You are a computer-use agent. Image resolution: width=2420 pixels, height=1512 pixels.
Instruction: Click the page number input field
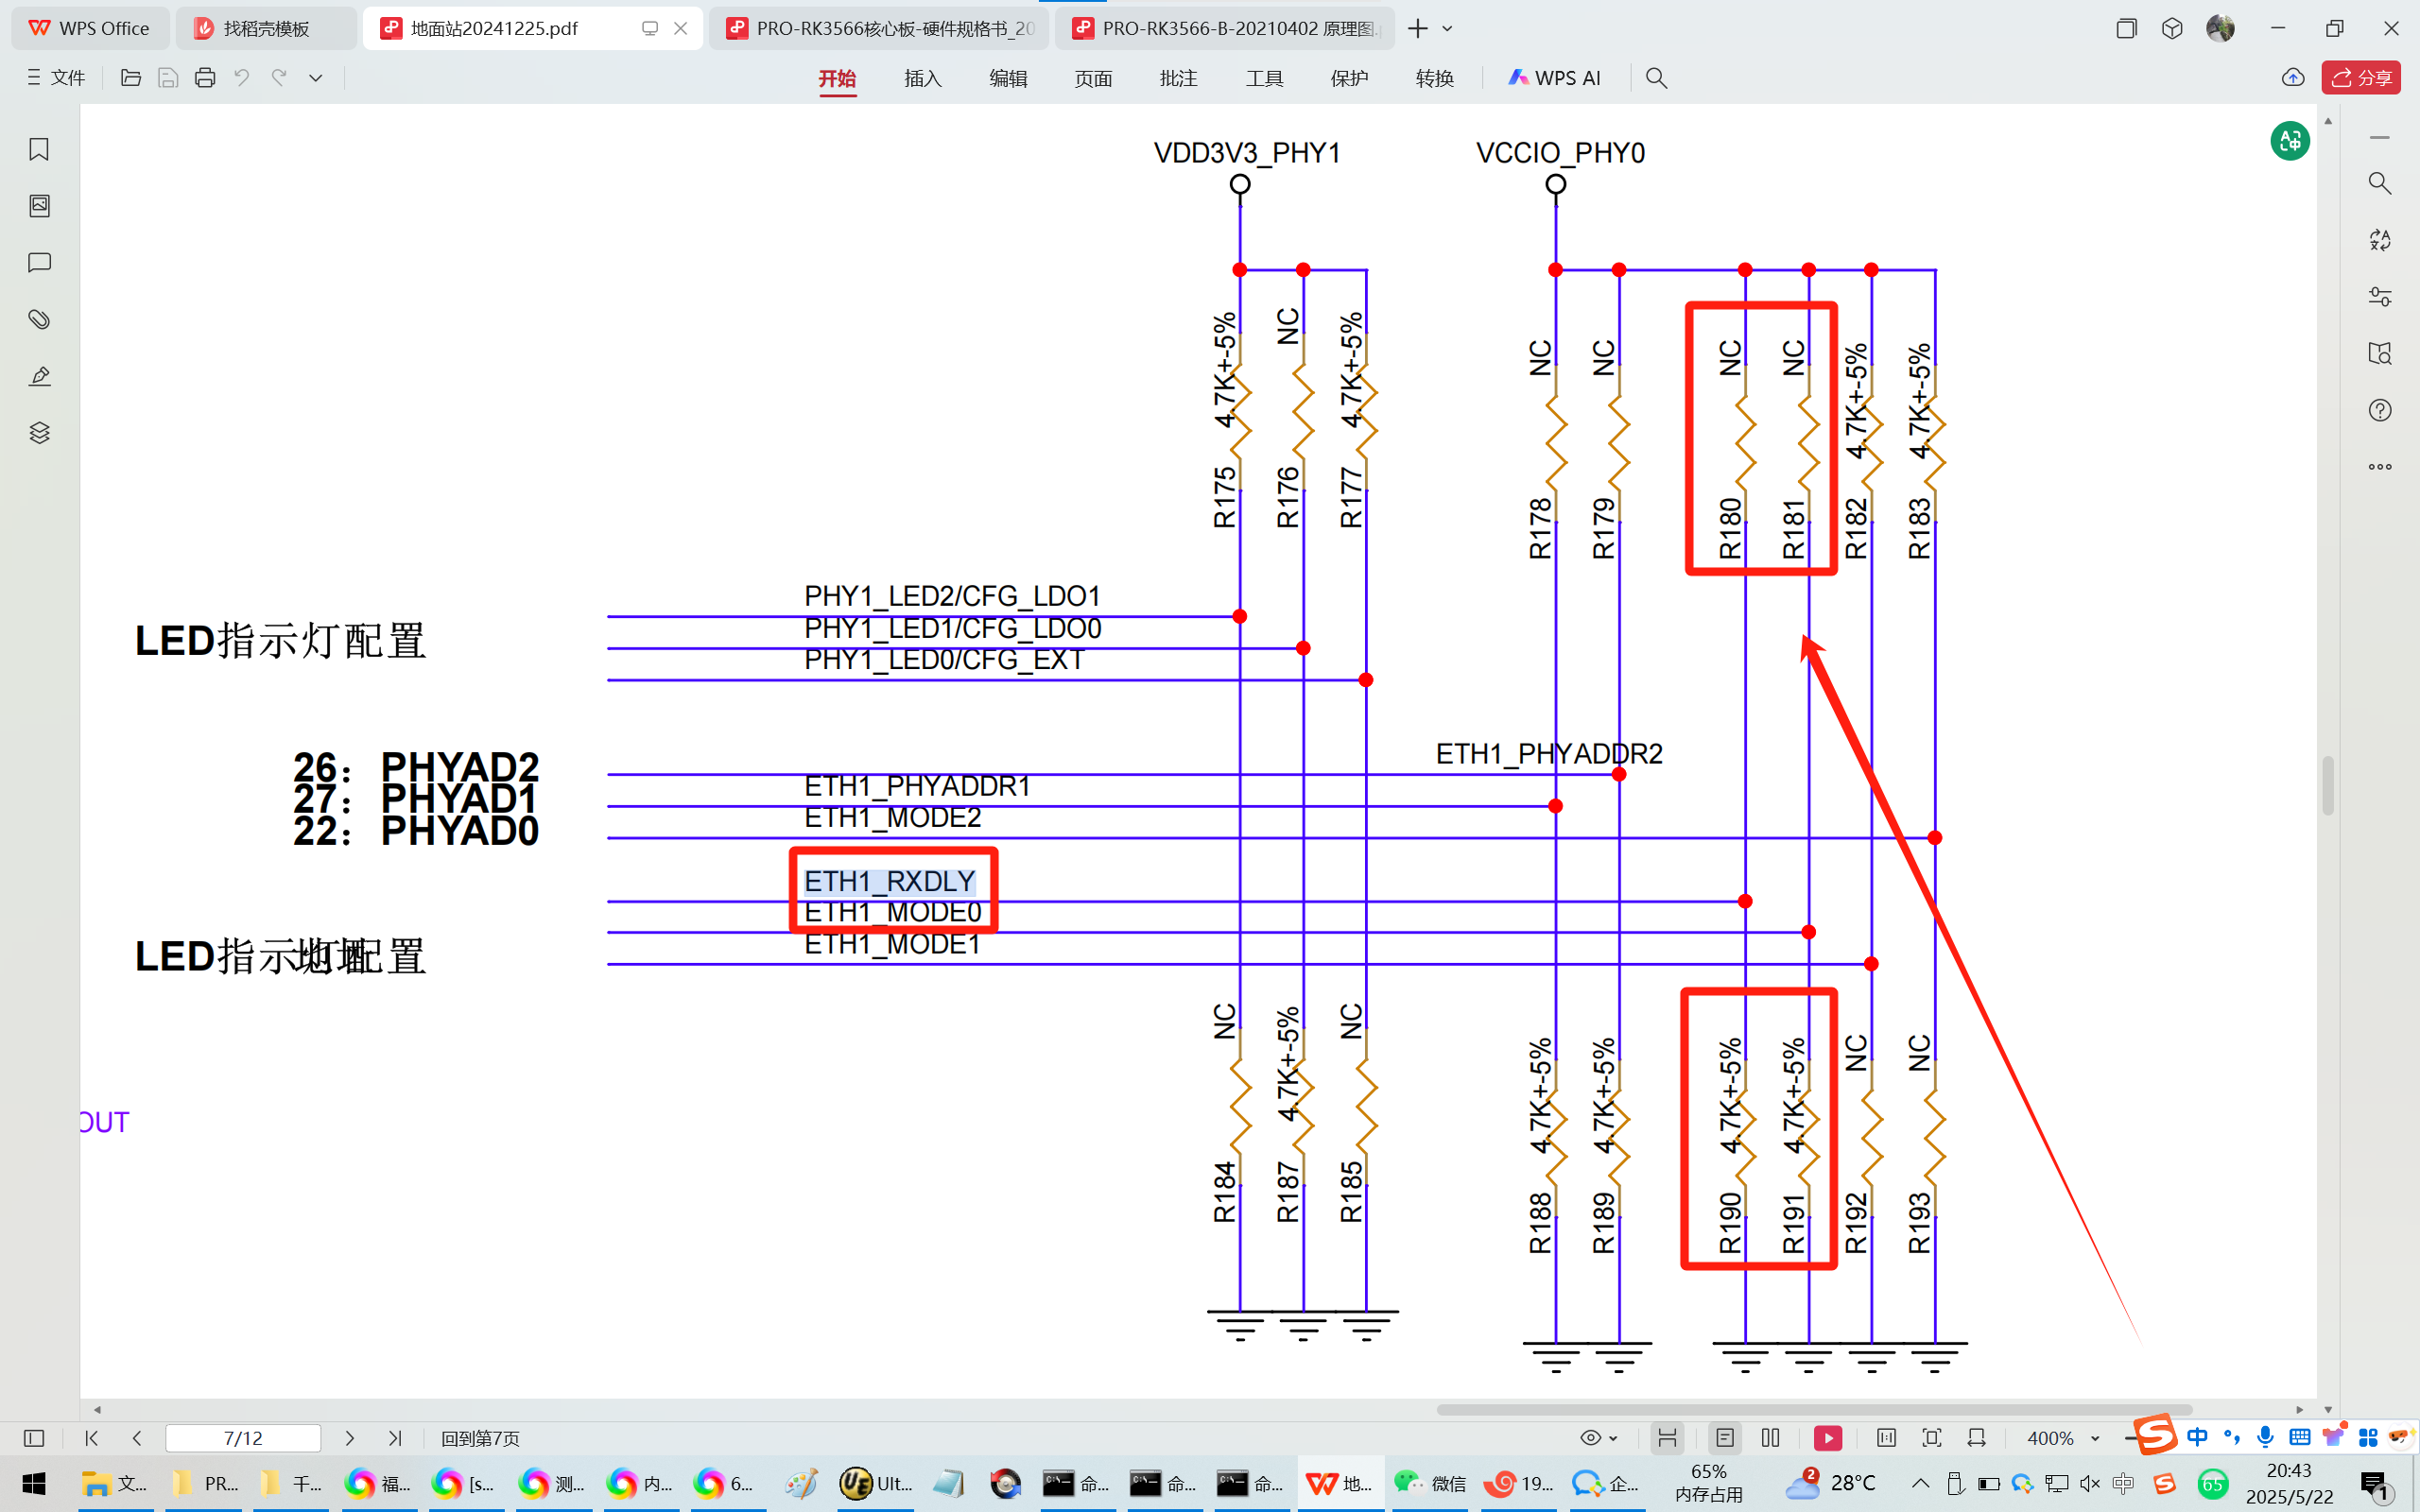243,1438
